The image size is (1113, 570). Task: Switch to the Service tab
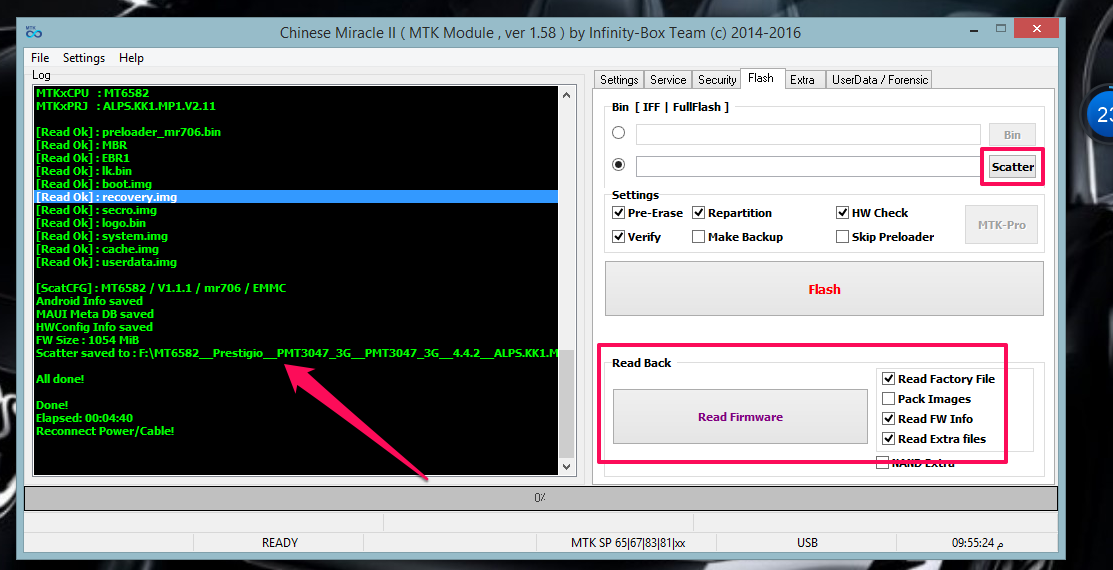click(668, 80)
